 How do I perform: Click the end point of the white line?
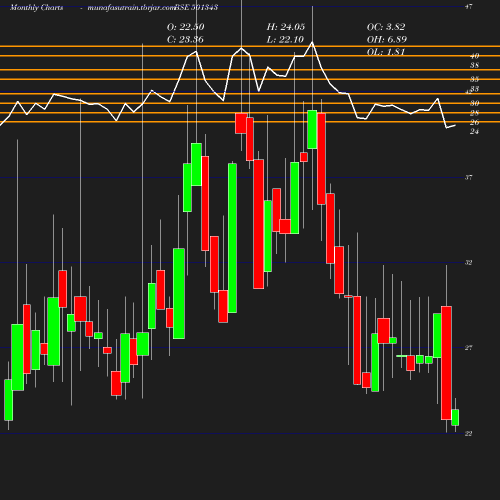(x=455, y=125)
